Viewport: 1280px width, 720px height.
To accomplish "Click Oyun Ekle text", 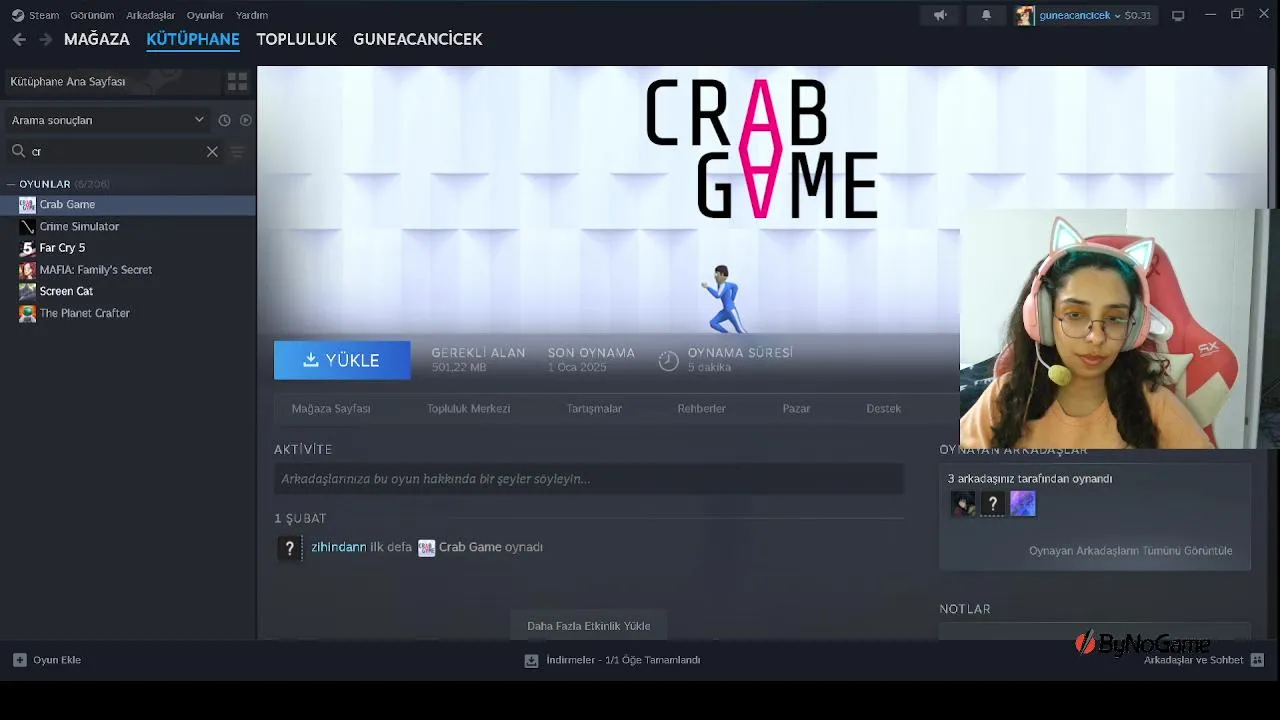I will pyautogui.click(x=57, y=660).
